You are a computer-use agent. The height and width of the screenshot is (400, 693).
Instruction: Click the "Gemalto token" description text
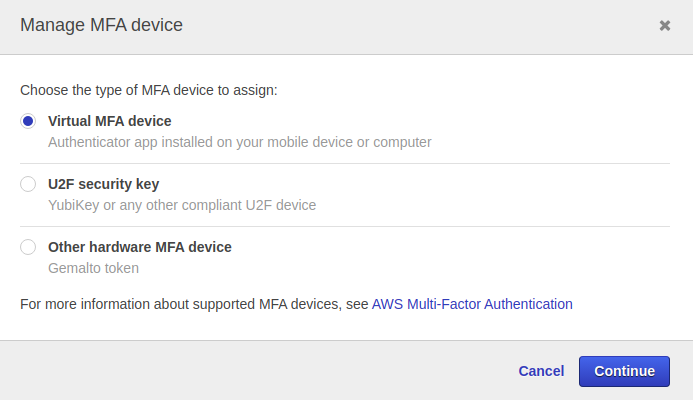pyautogui.click(x=93, y=268)
